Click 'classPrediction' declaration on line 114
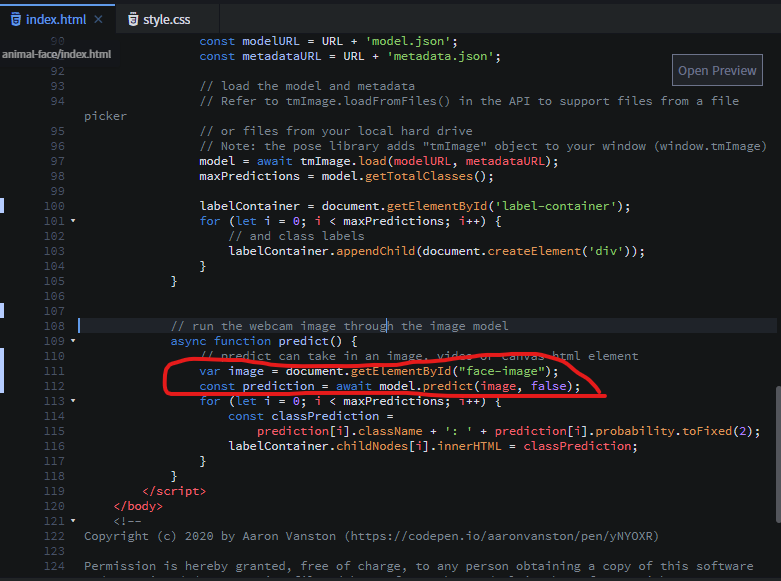 pos(325,416)
